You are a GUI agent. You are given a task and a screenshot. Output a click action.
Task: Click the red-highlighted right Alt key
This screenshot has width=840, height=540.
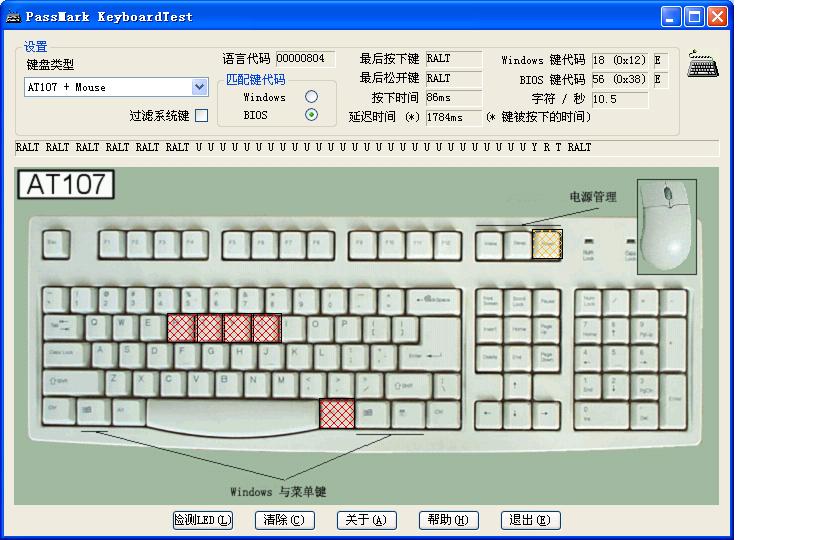(337, 414)
